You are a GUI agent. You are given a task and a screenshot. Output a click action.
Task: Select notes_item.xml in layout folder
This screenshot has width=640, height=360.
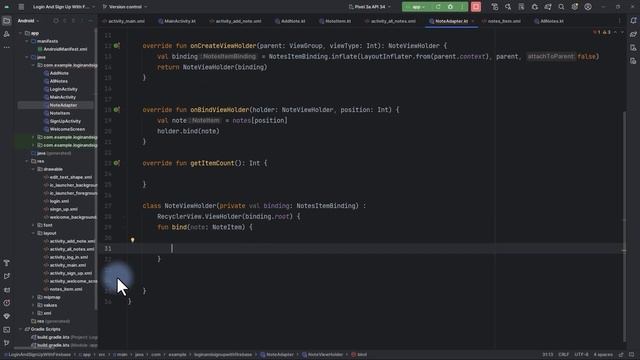pos(66,289)
